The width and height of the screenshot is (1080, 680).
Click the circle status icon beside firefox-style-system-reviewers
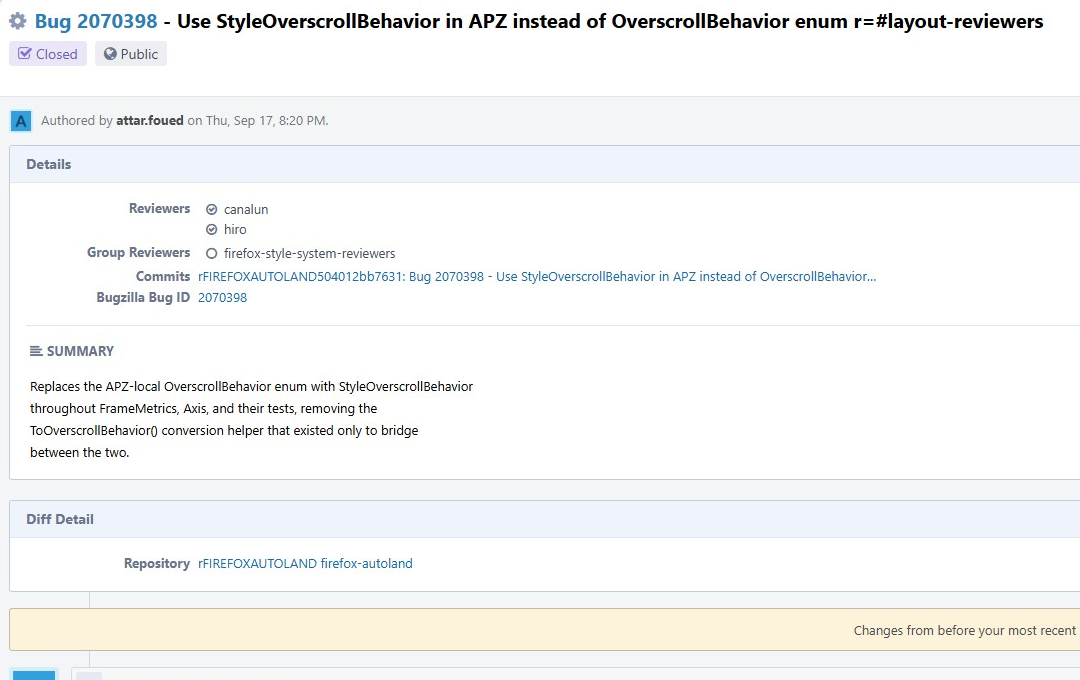pos(211,254)
